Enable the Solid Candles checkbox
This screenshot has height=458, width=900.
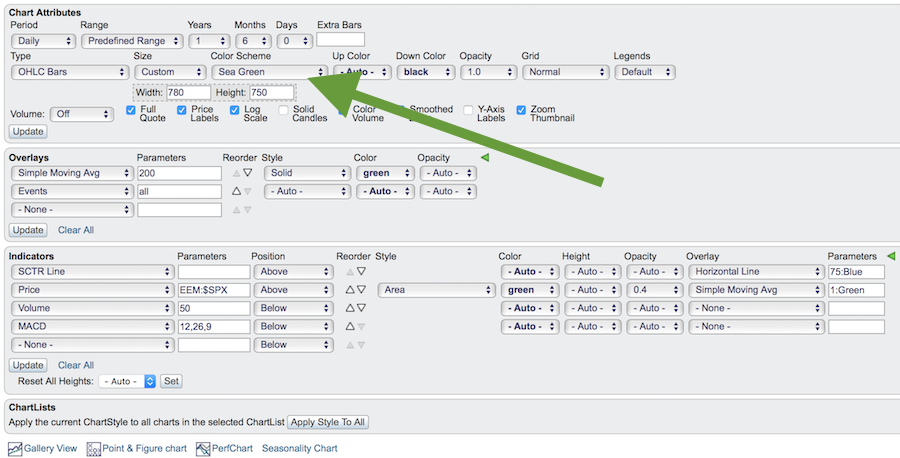click(x=284, y=110)
